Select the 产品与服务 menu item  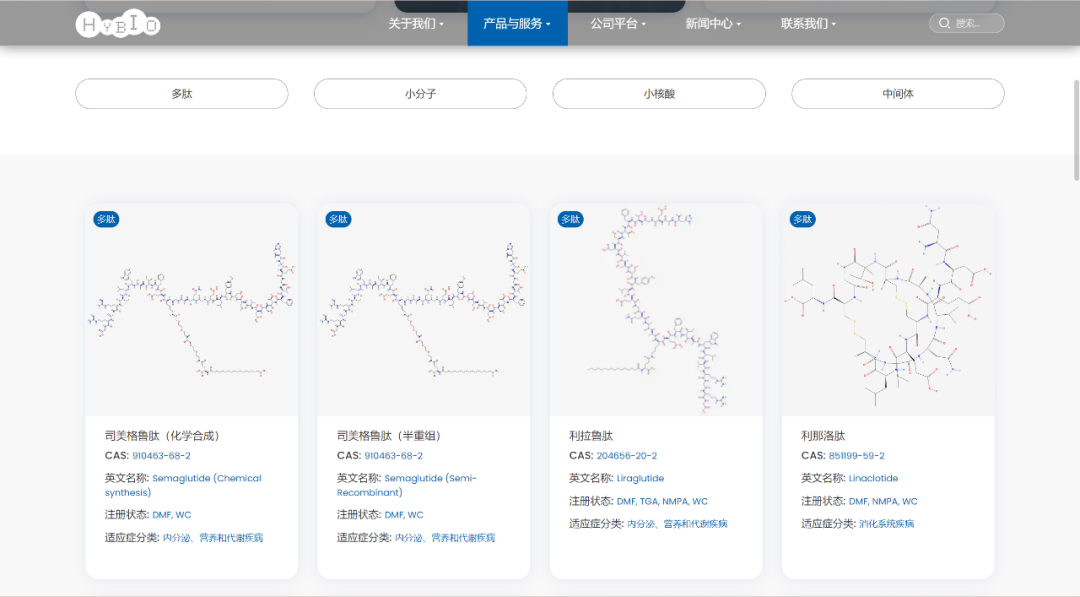tap(517, 23)
